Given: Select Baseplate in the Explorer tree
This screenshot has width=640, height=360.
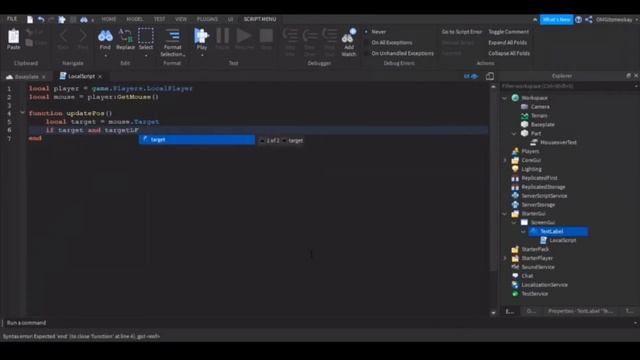Looking at the screenshot, I should coord(542,124).
